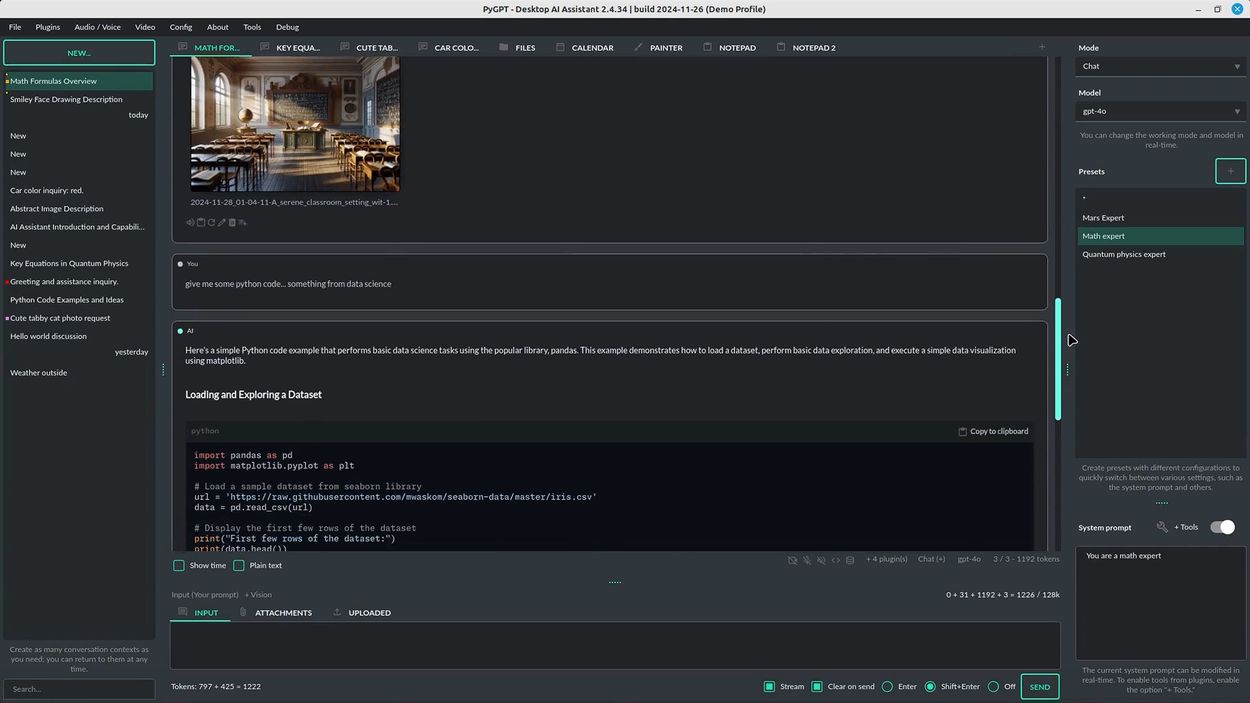Click the document icon beside plugin count
Image resolution: width=1250 pixels, height=703 pixels.
850,560
